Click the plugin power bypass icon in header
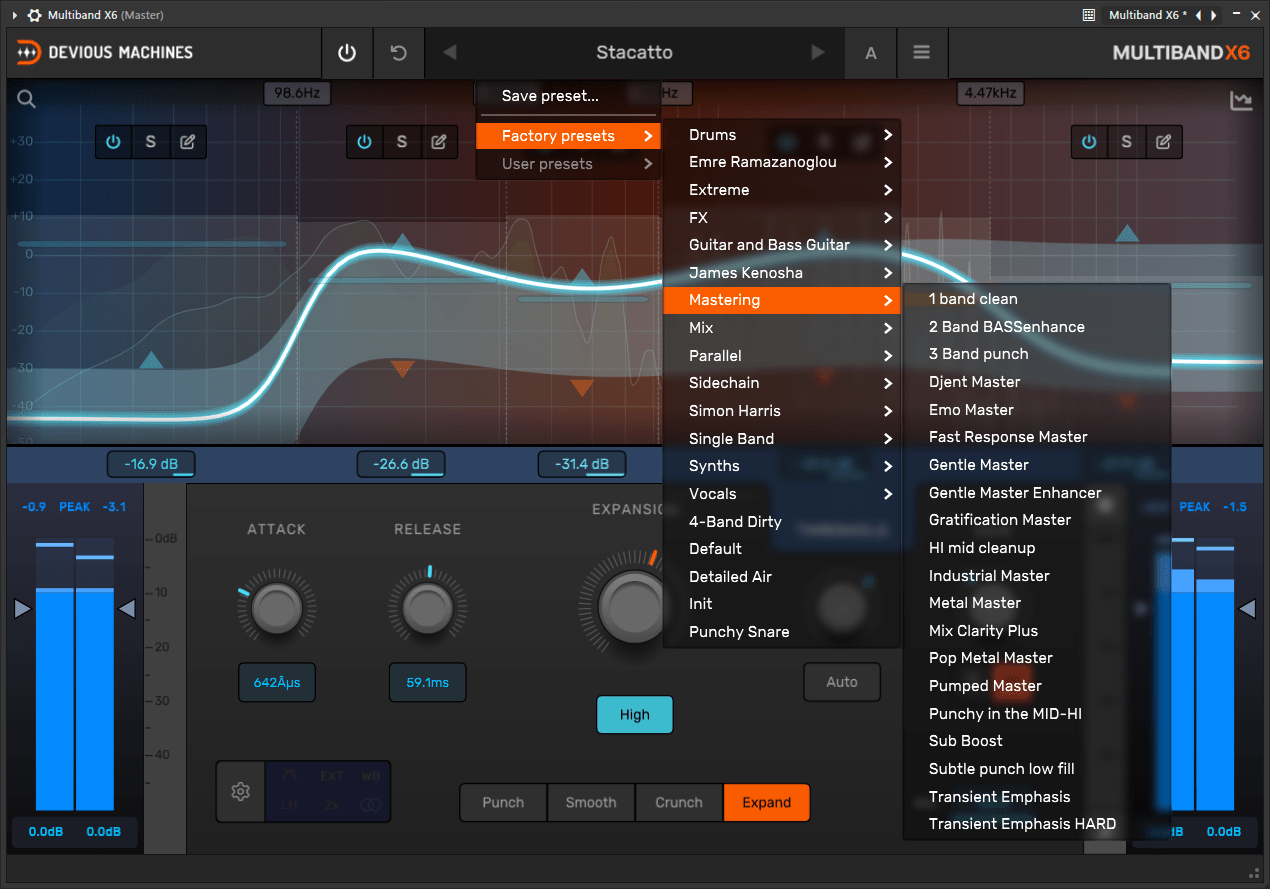The height and width of the screenshot is (889, 1270). tap(347, 53)
